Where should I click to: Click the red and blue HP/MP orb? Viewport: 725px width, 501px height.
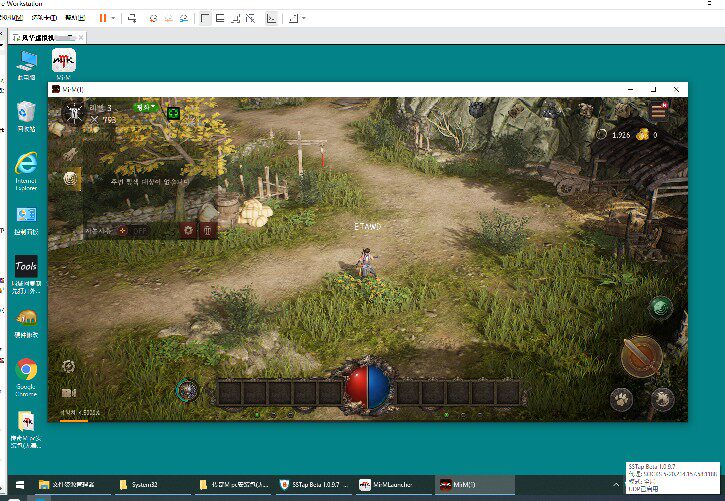[x=368, y=387]
